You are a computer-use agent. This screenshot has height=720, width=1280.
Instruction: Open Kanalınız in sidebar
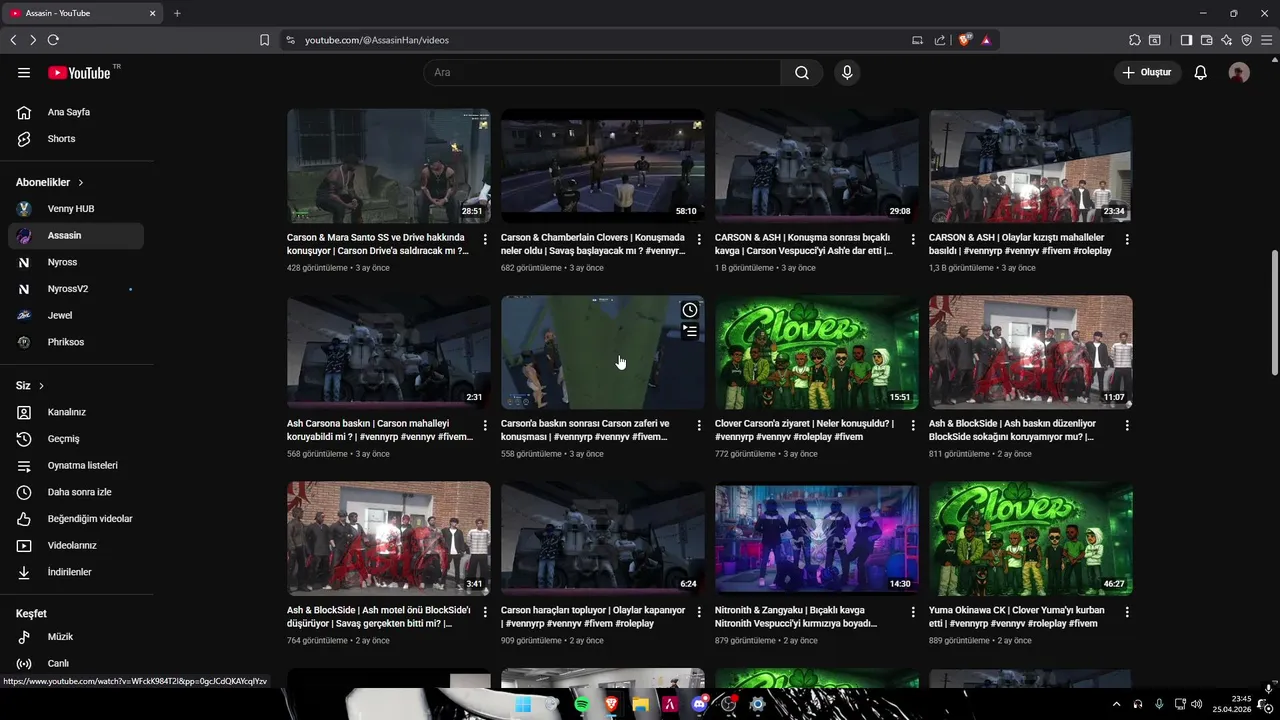coord(76,412)
